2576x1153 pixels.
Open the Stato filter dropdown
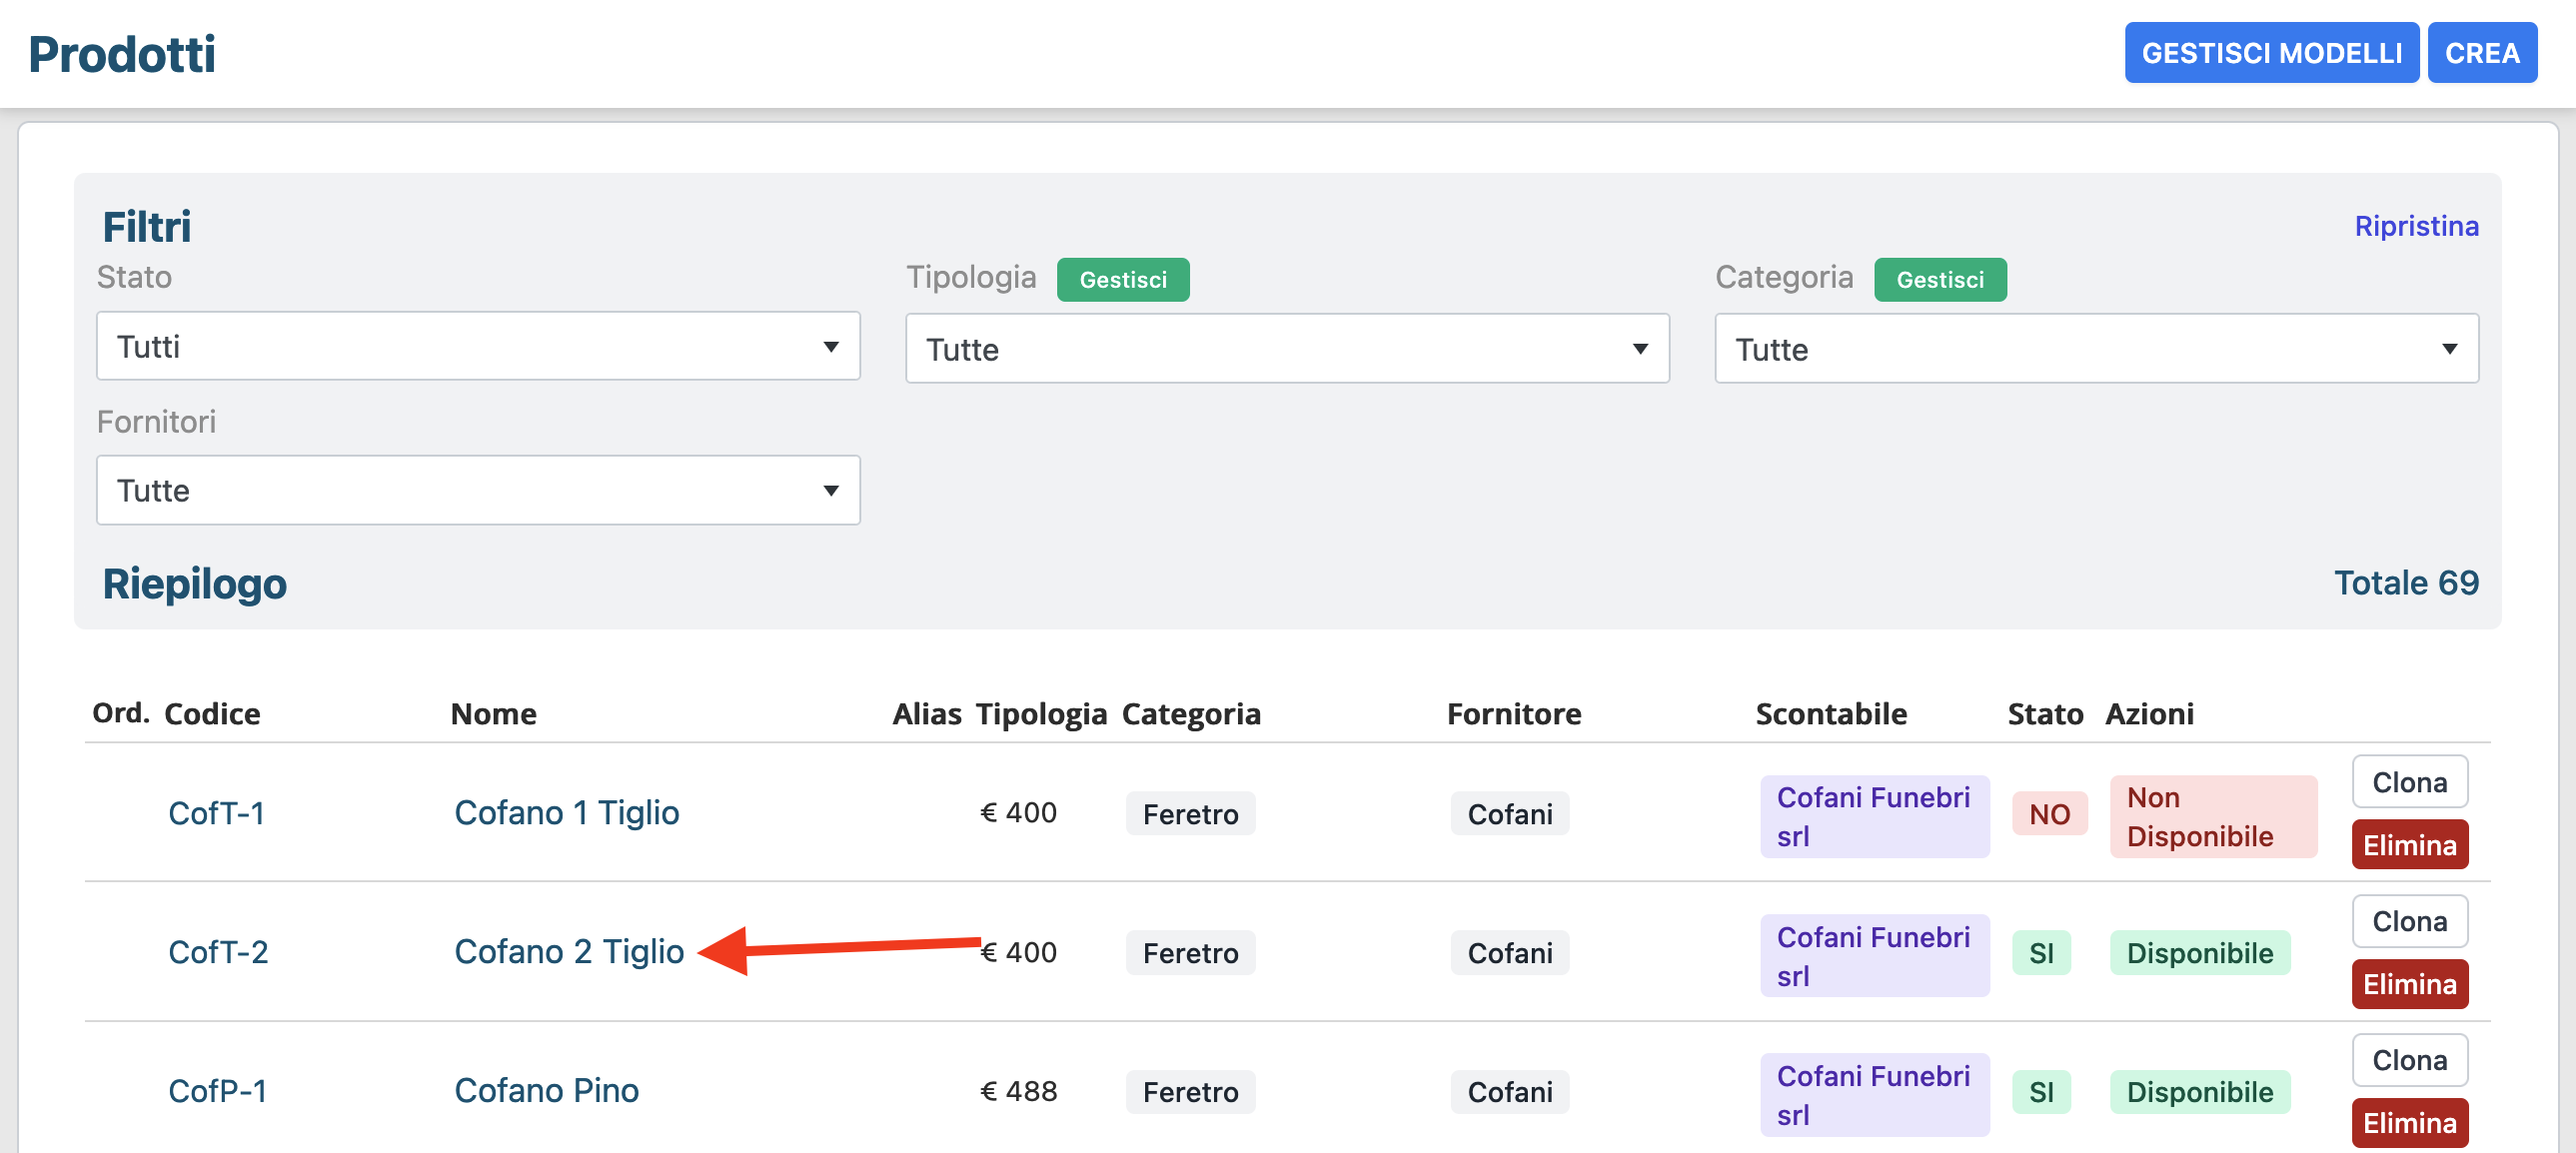[477, 346]
